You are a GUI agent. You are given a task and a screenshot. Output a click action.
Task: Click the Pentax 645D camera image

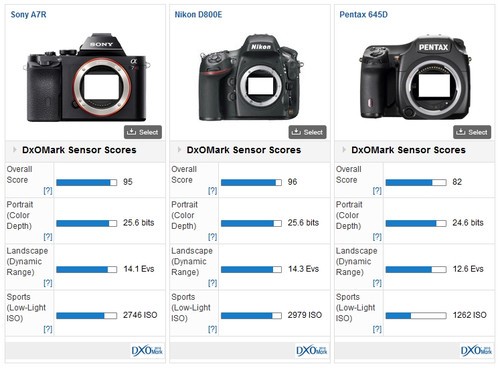coord(416,78)
